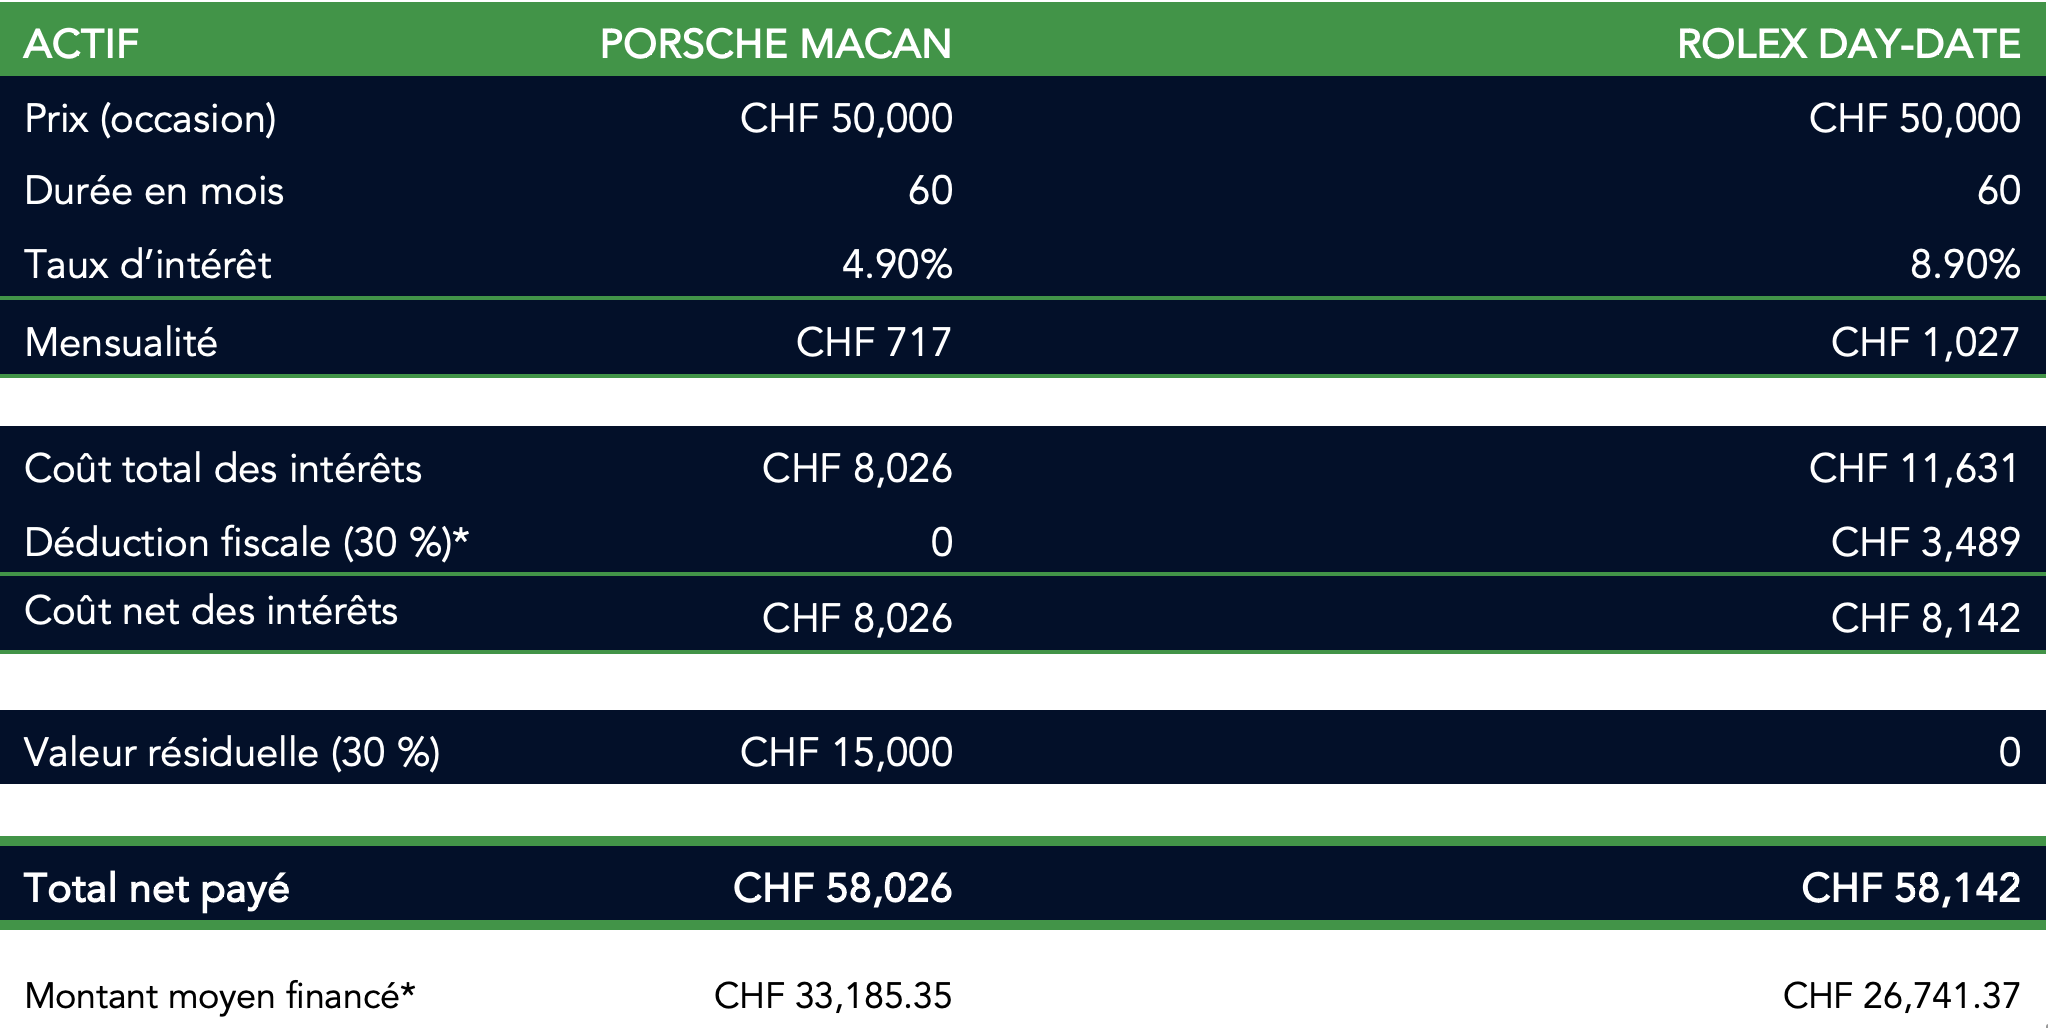Click the Coût net des intérêts label

click(211, 611)
